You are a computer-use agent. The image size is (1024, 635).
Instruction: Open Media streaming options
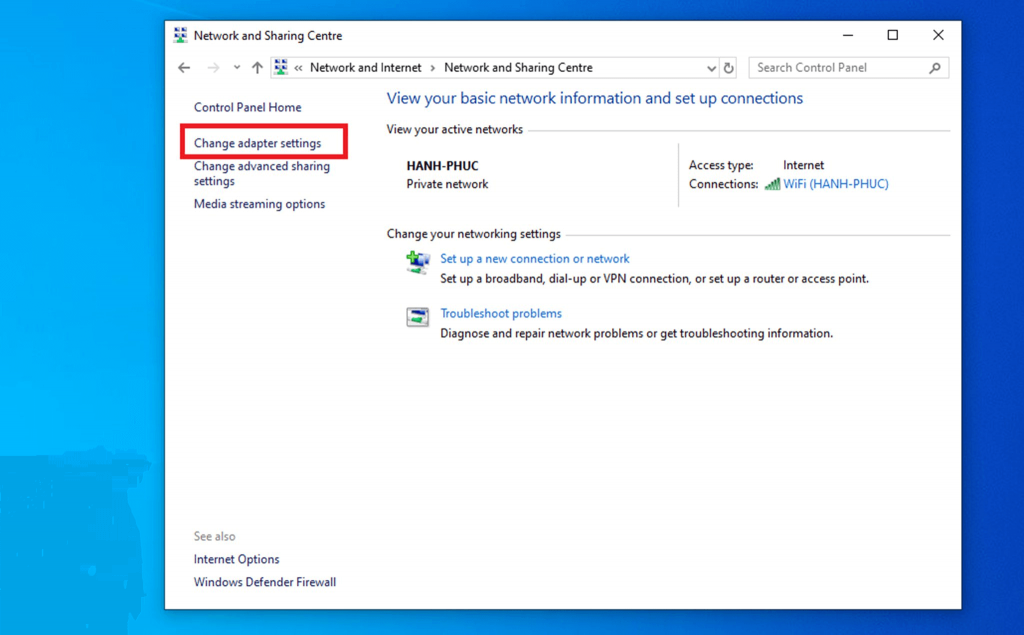pos(259,204)
